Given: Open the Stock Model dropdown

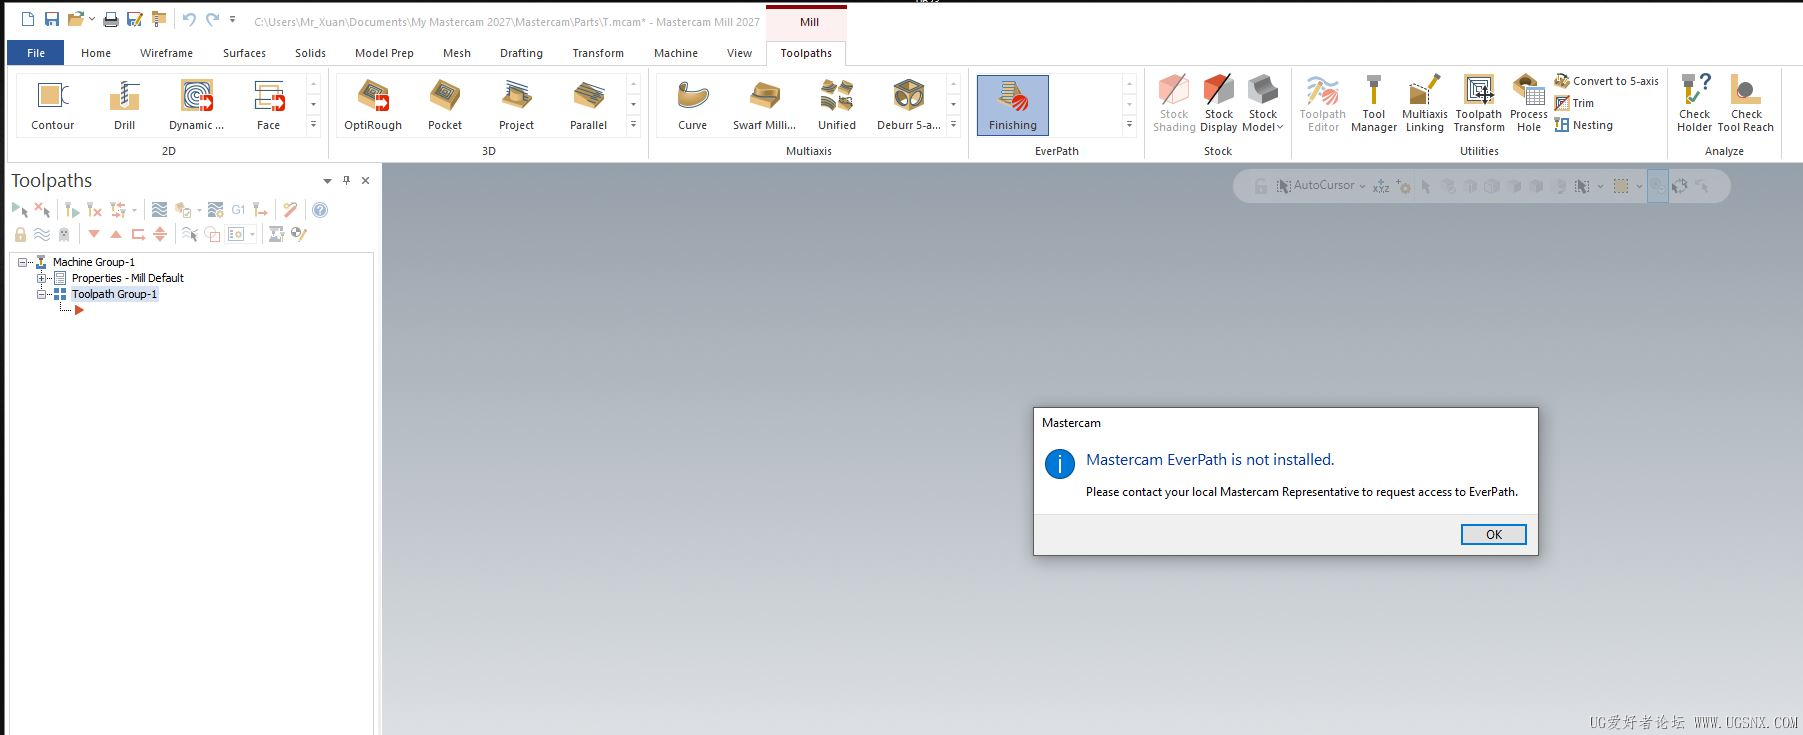Looking at the screenshot, I should [x=1263, y=104].
